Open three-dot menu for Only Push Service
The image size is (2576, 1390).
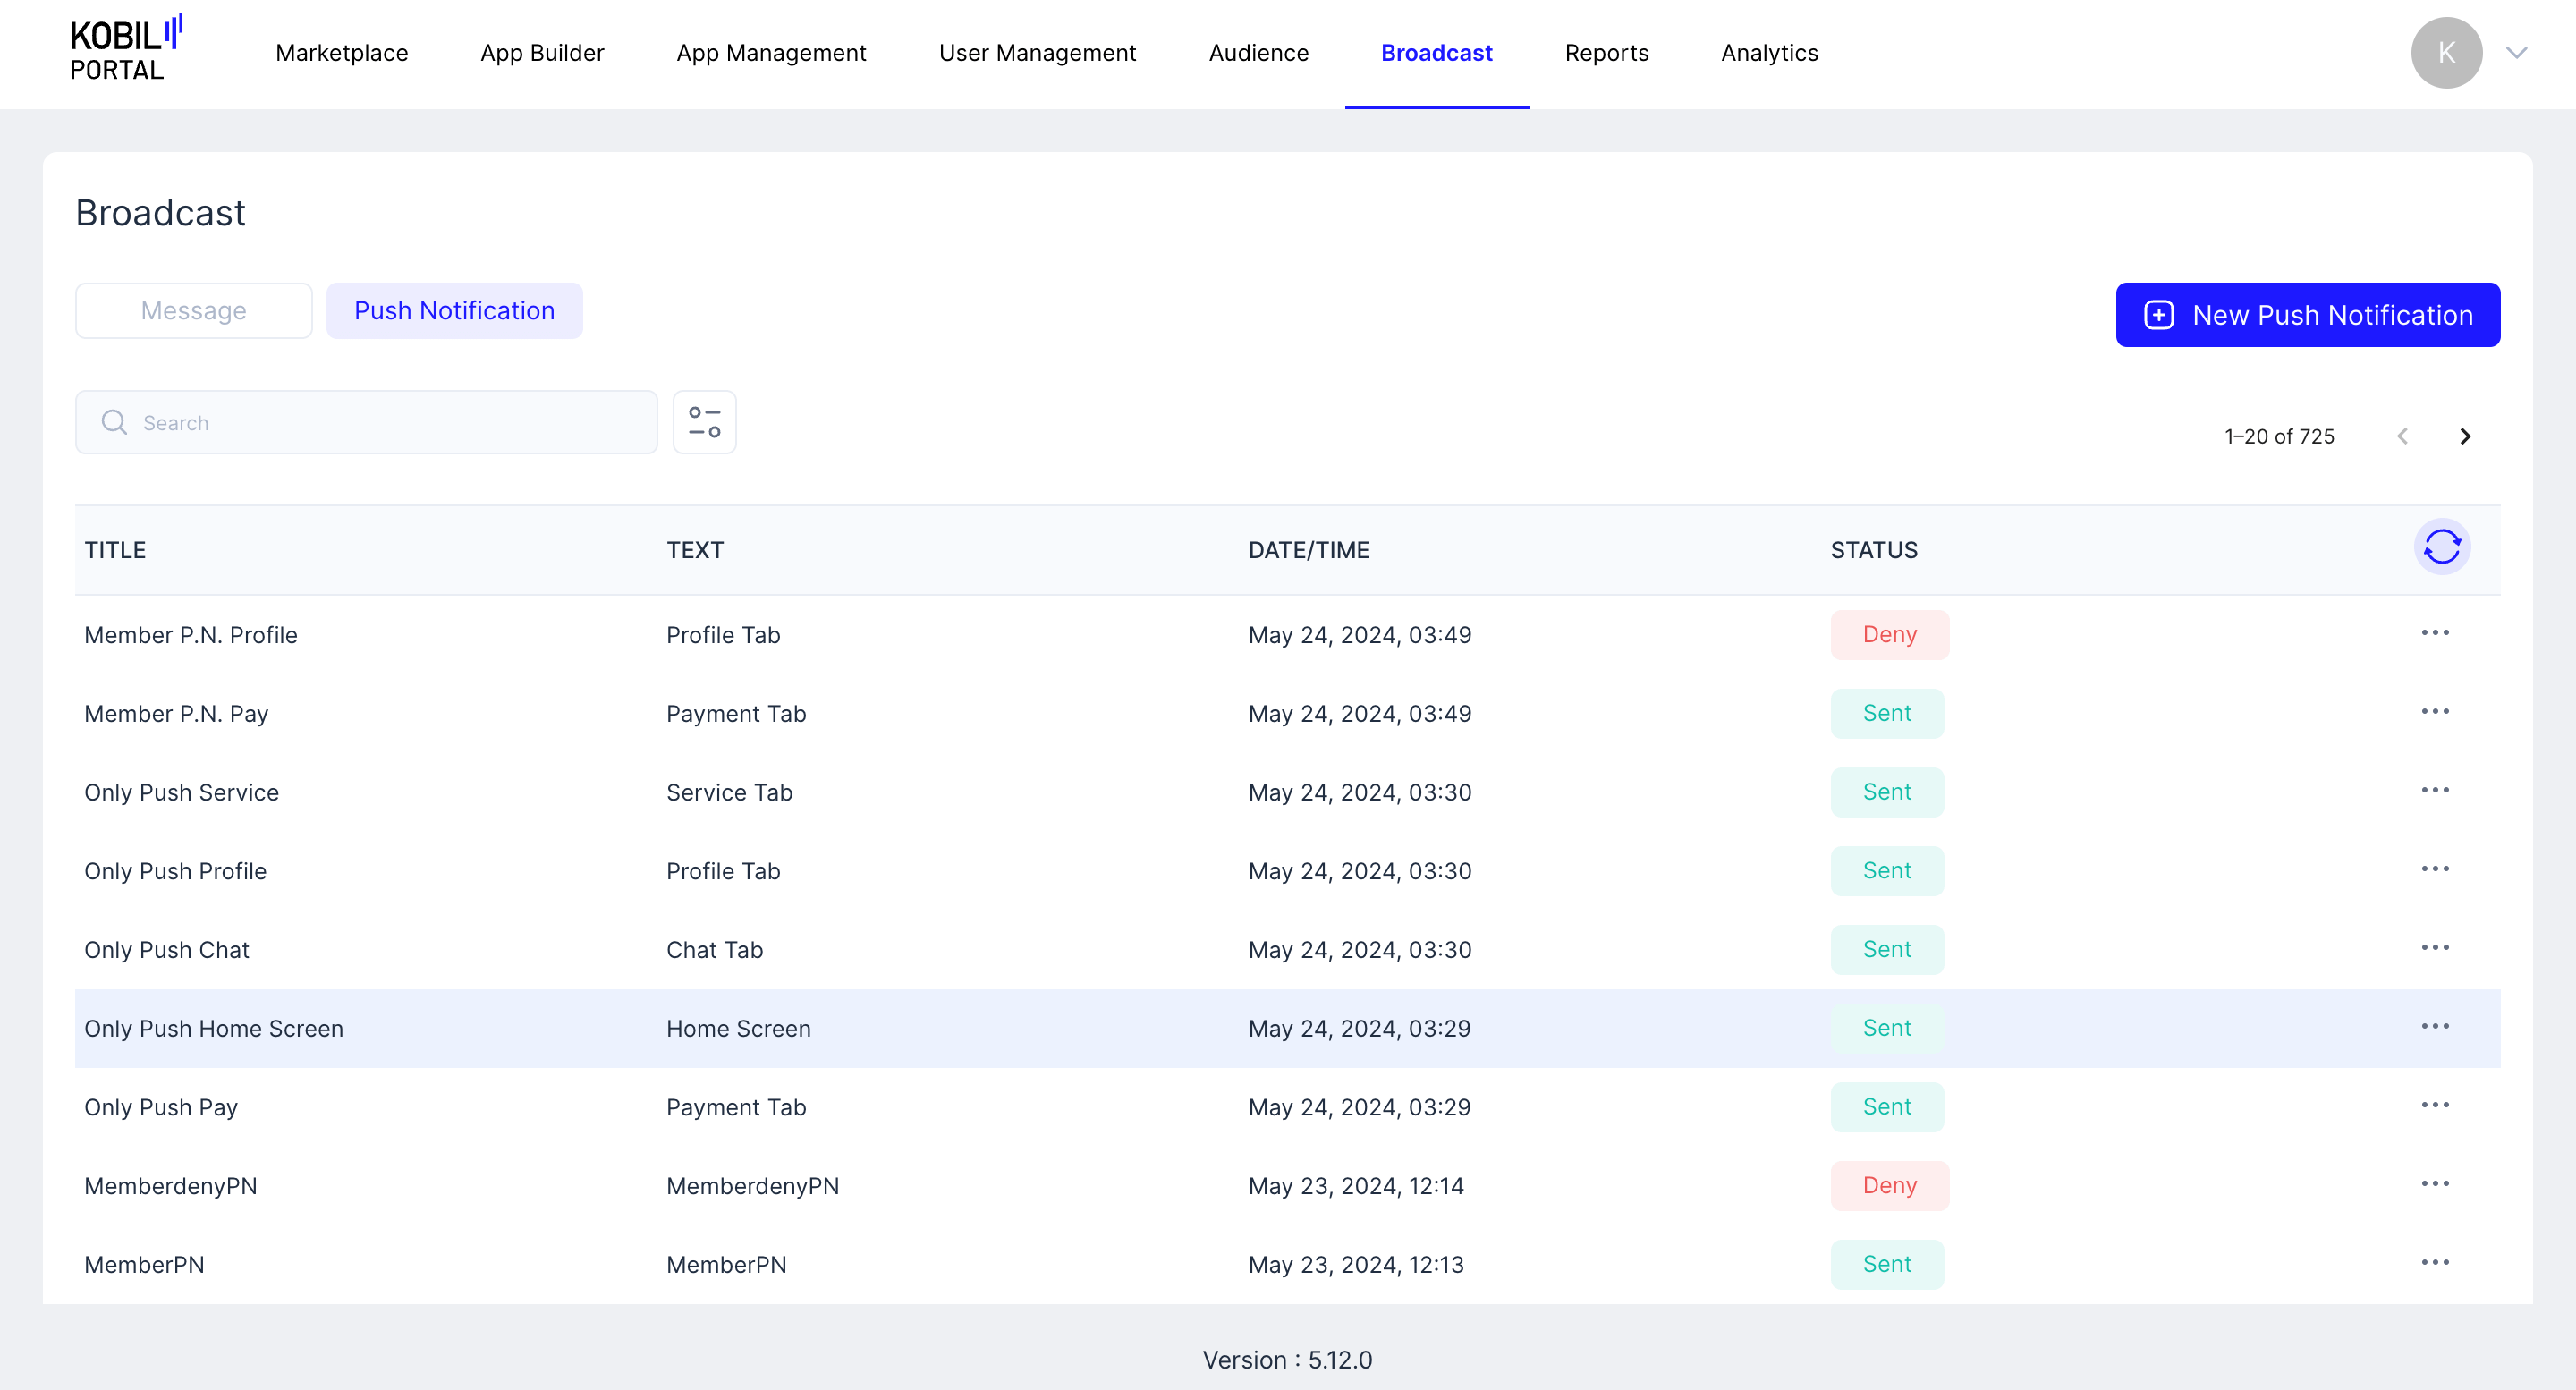(2434, 791)
